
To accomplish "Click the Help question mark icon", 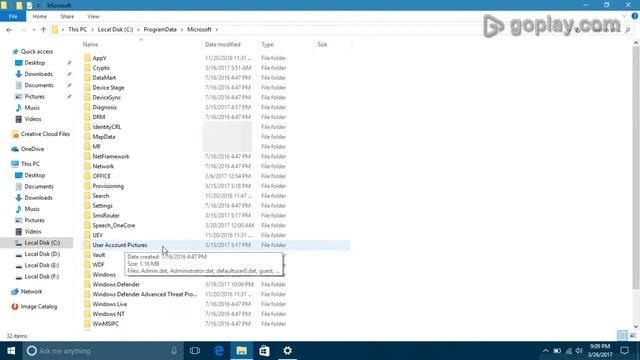I will coord(635,16).
